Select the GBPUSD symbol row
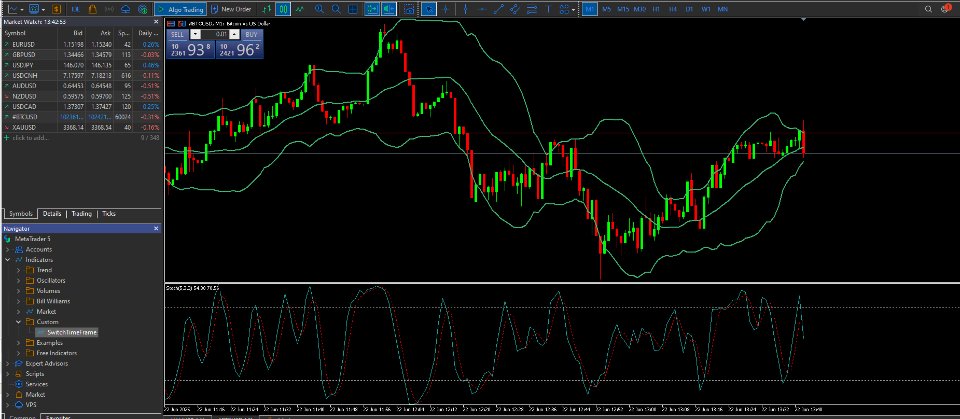960x419 pixels. click(81, 55)
